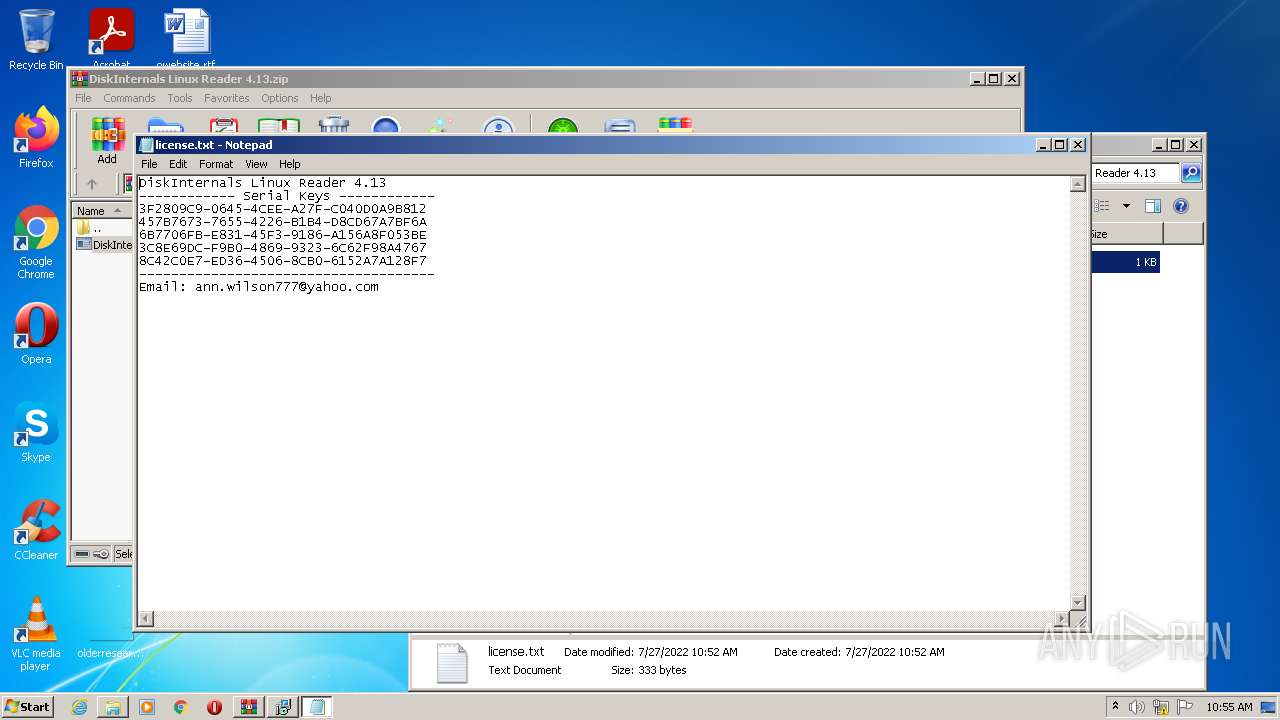This screenshot has width=1280, height=720.
Task: Click the Find icon in WinRAR toolbar
Action: click(386, 126)
